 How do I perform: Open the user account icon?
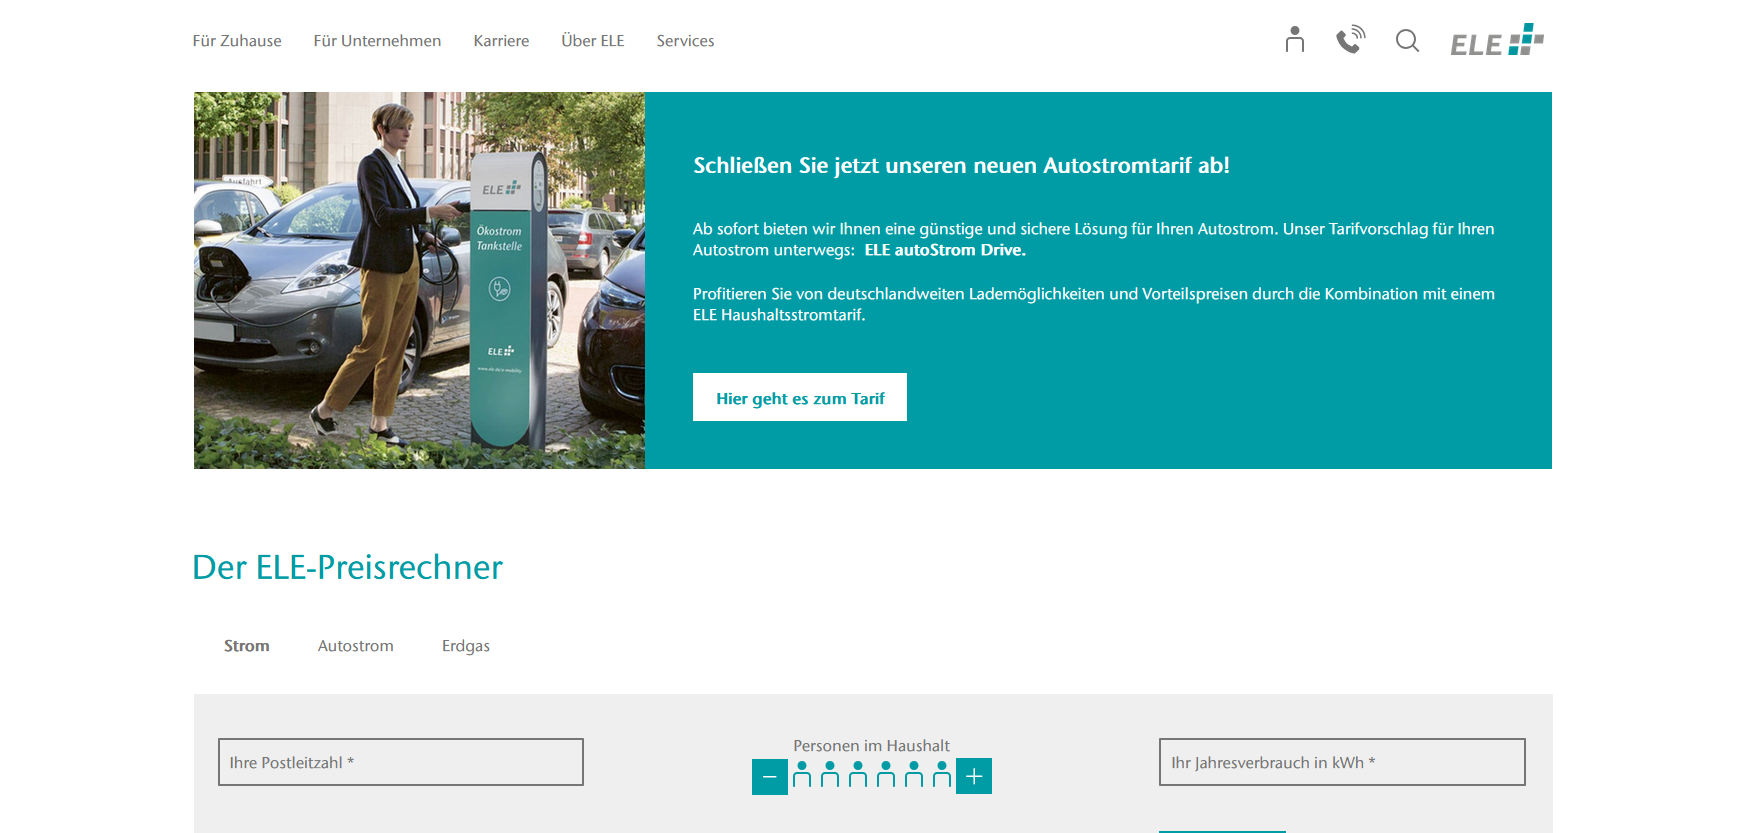tap(1295, 40)
